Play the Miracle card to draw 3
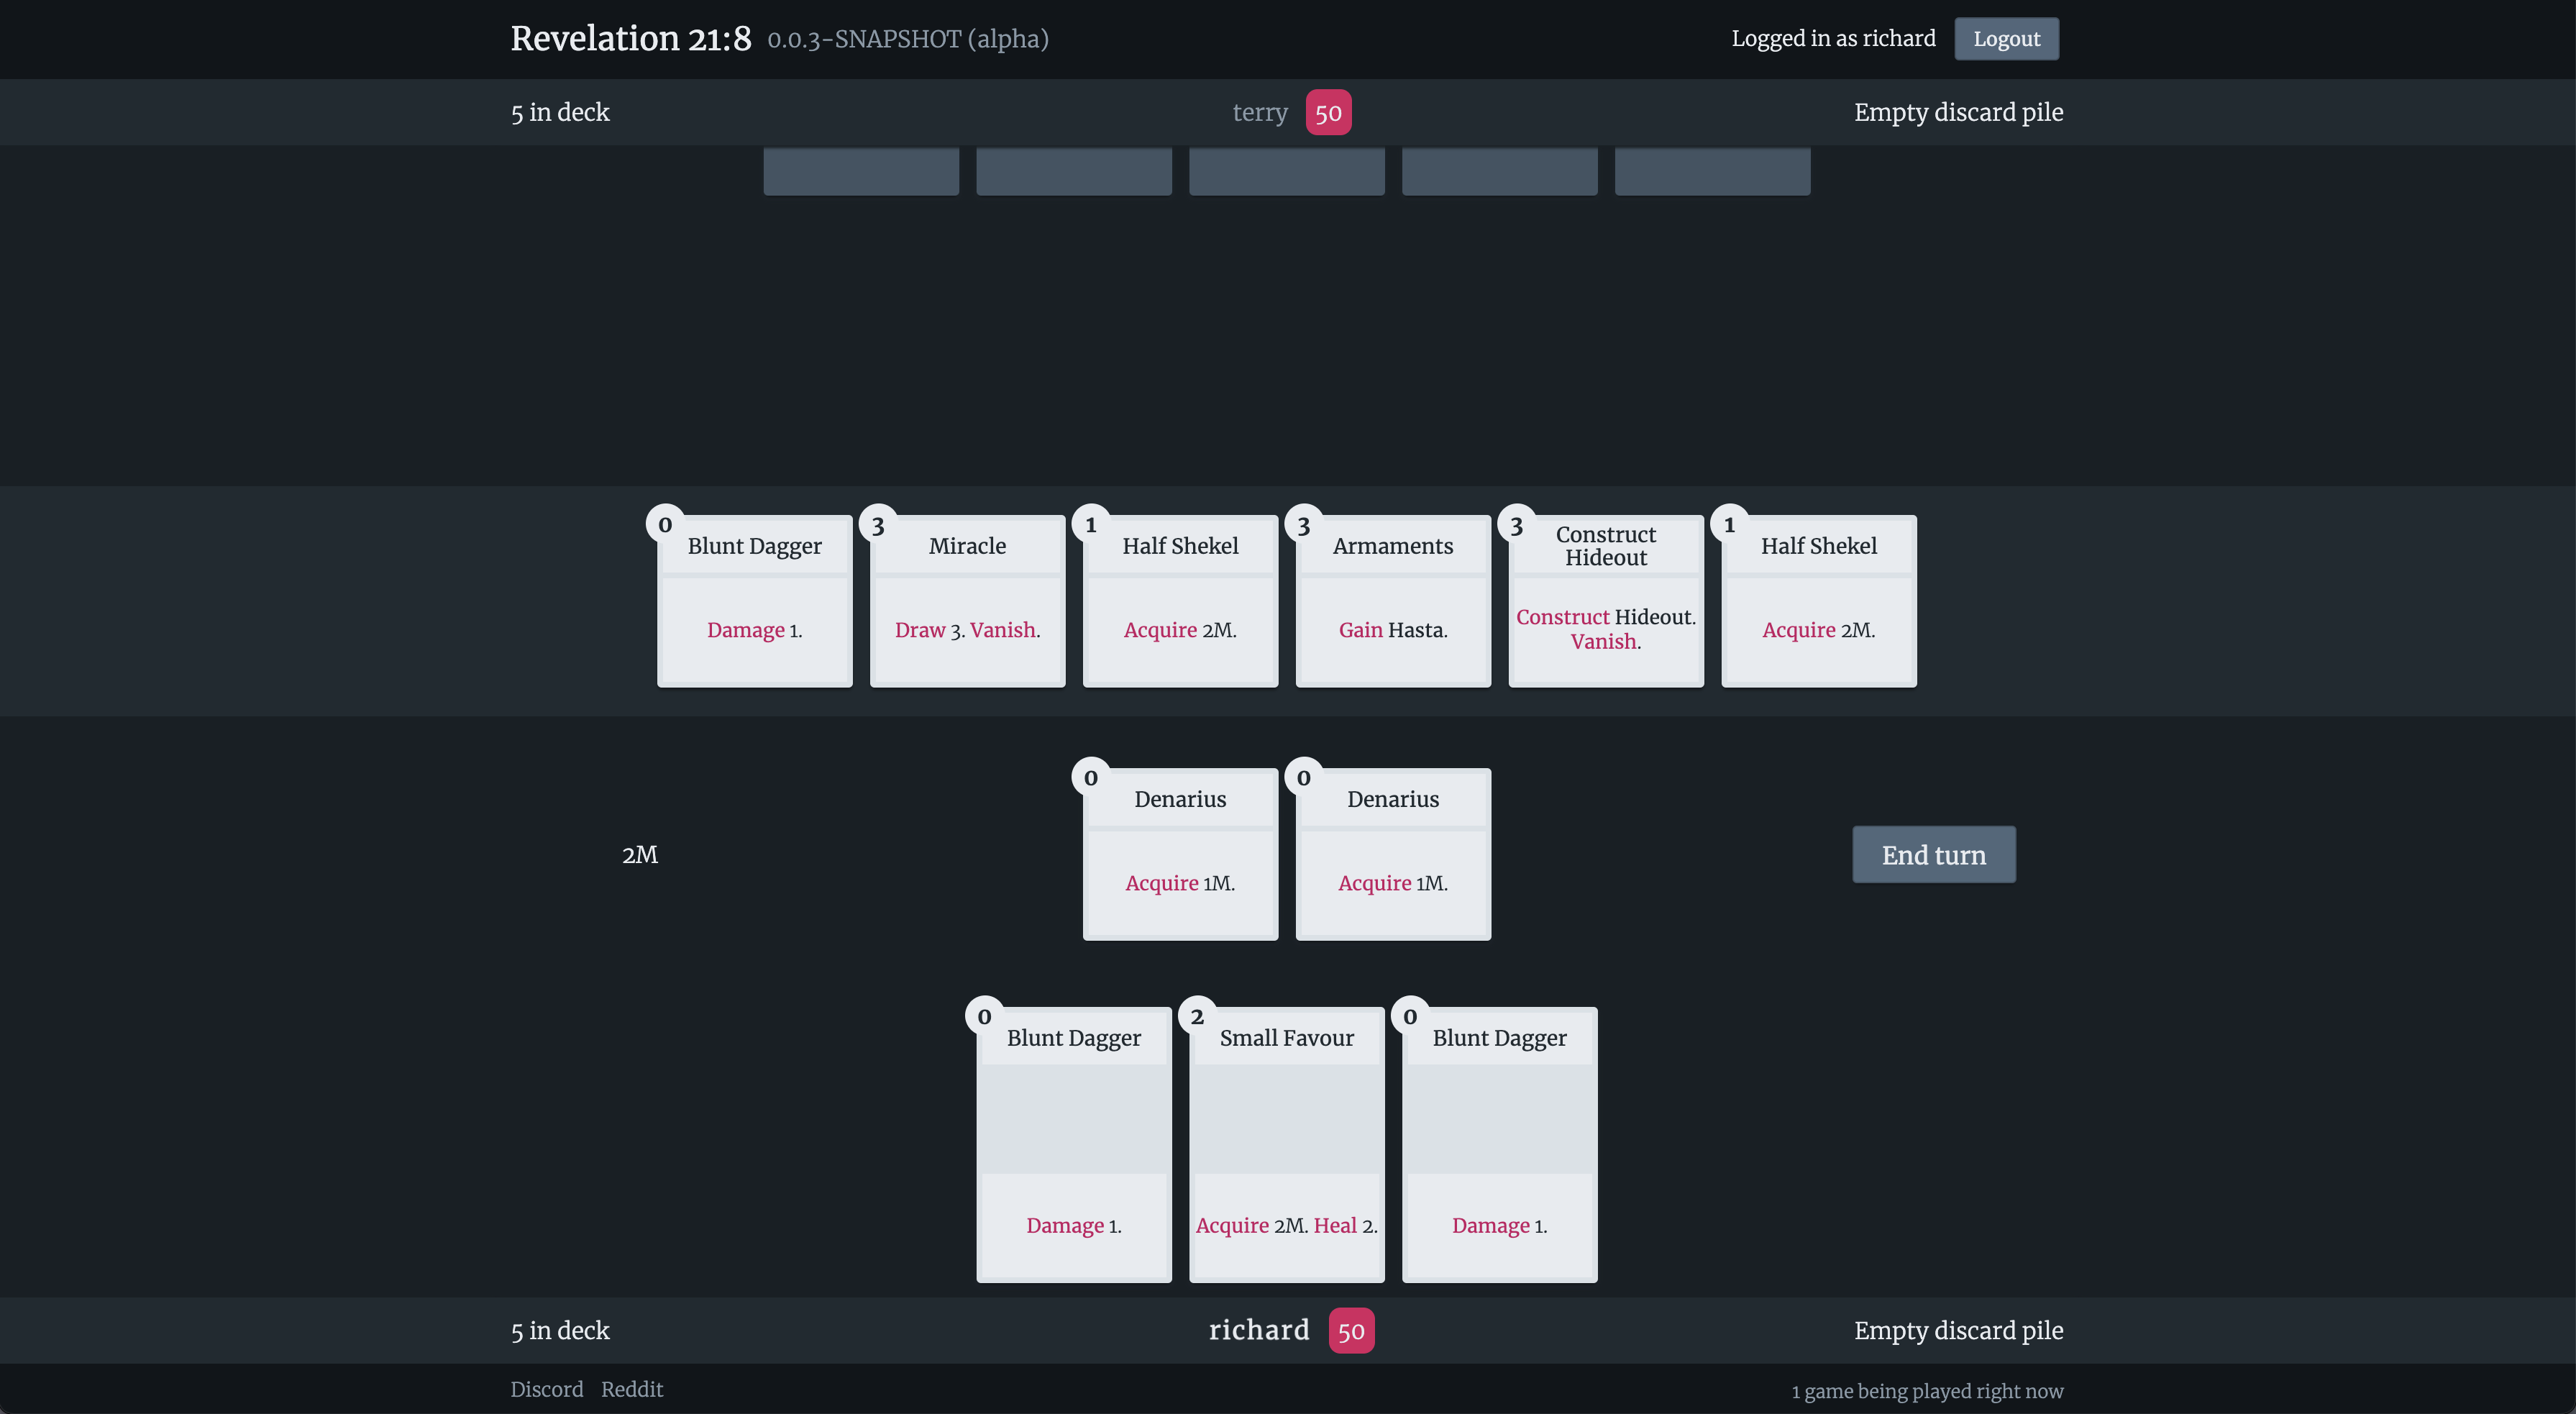 pos(966,600)
